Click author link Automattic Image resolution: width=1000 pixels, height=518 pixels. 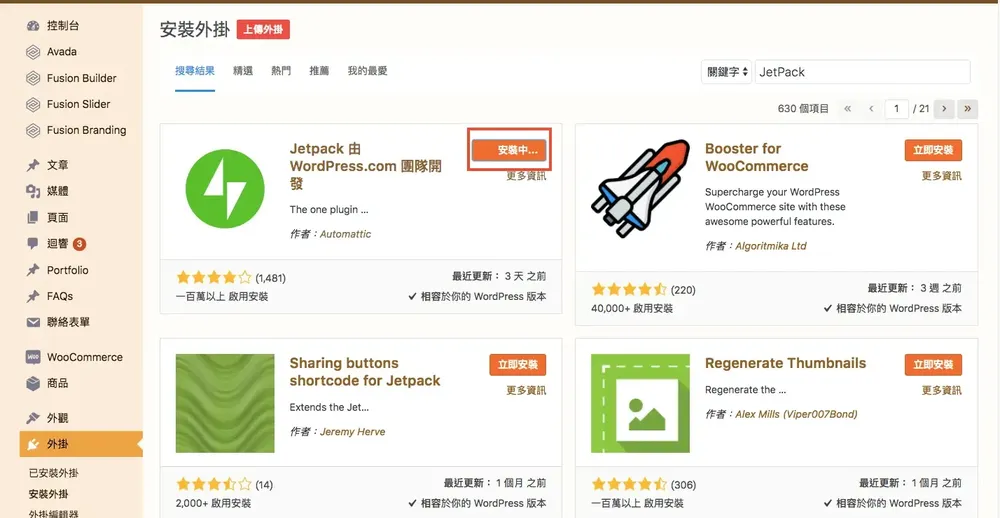[345, 234]
